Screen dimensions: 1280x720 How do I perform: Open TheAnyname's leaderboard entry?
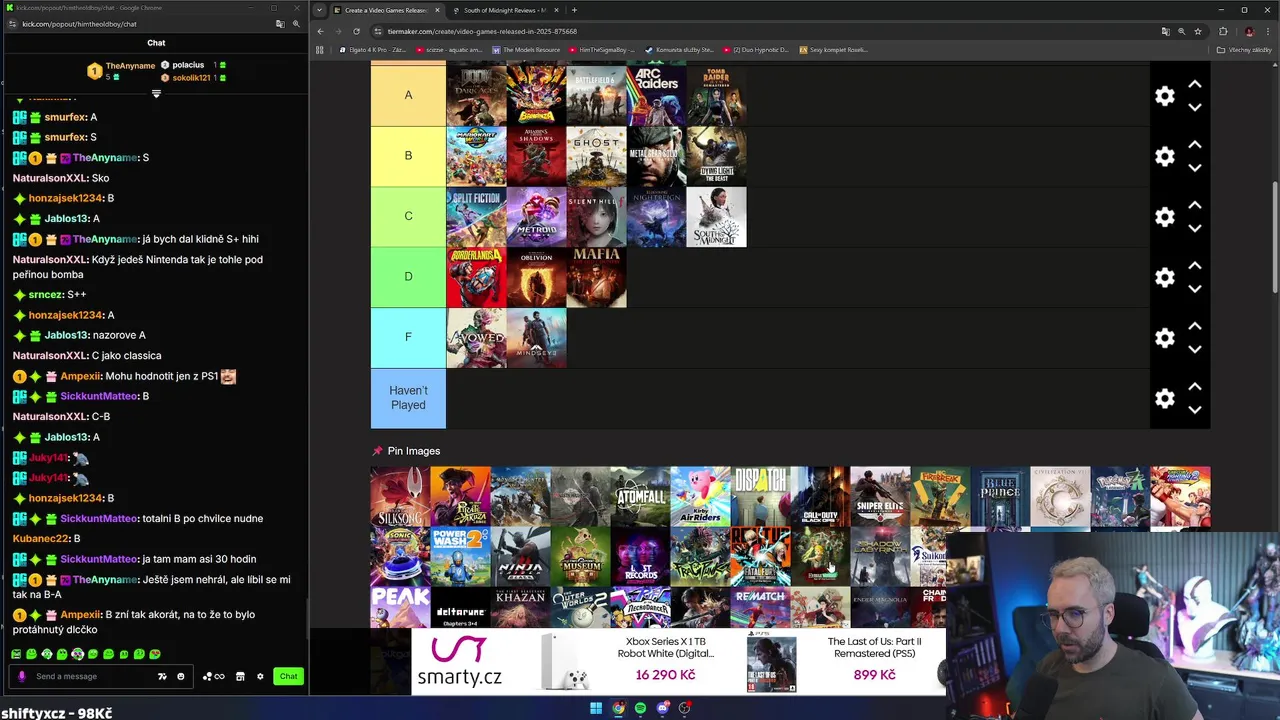[x=122, y=71]
